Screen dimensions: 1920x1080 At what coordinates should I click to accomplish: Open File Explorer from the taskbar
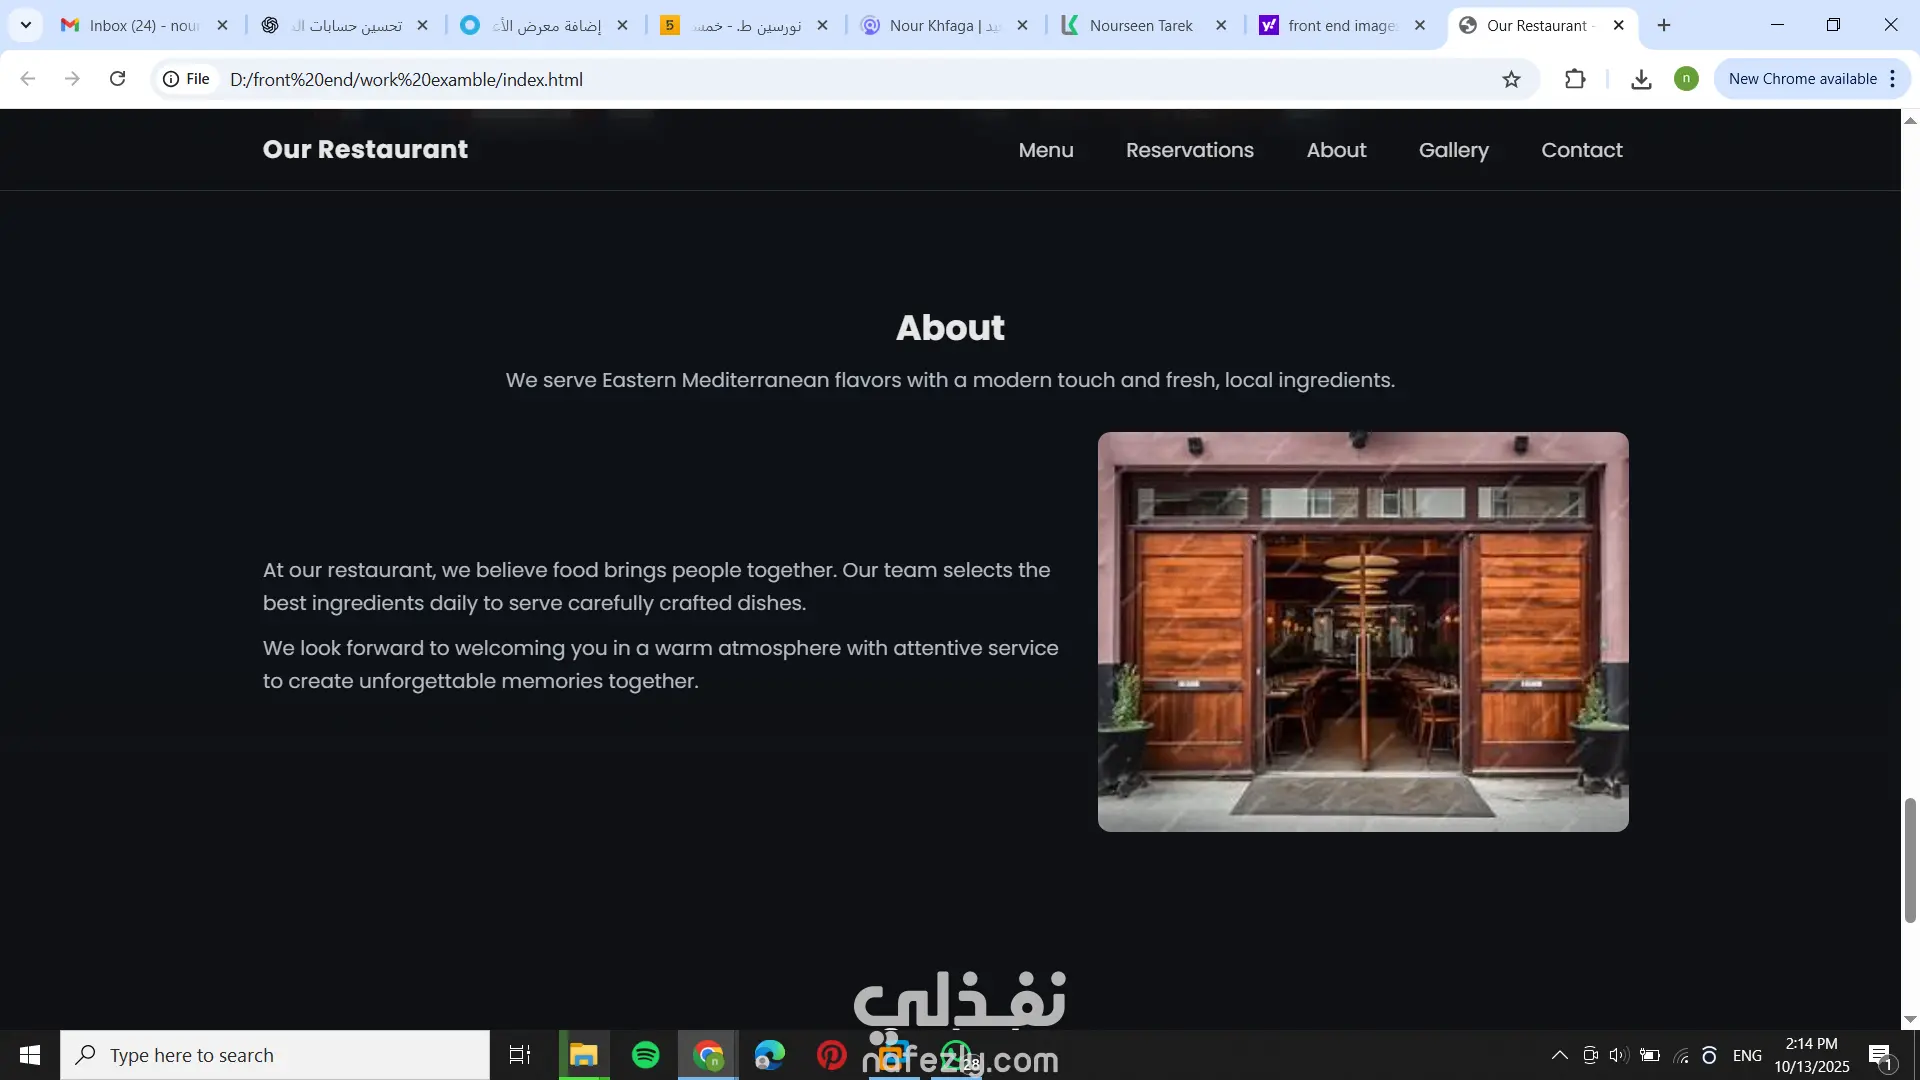tap(583, 1055)
